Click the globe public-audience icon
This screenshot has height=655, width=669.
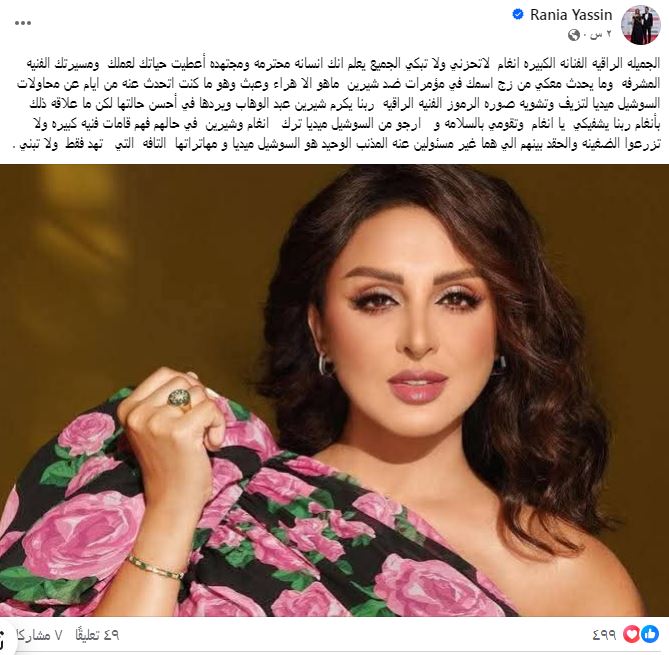[574, 35]
